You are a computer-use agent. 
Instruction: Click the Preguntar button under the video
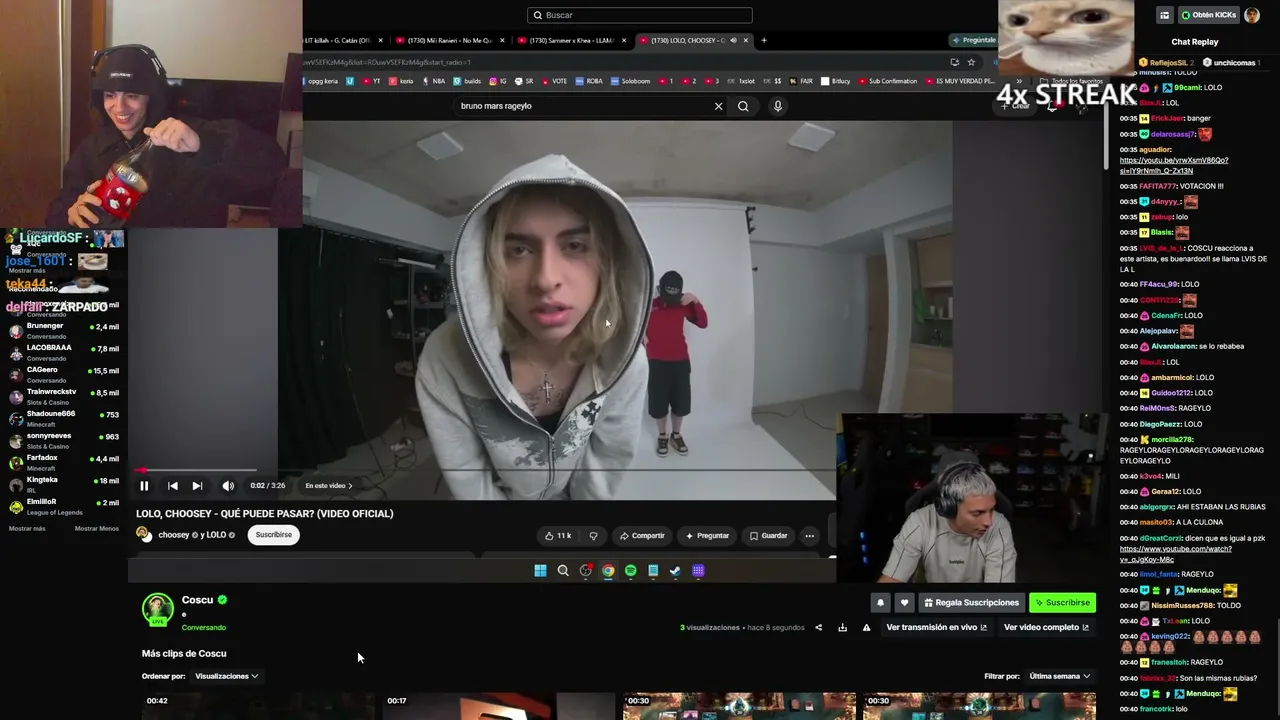707,536
